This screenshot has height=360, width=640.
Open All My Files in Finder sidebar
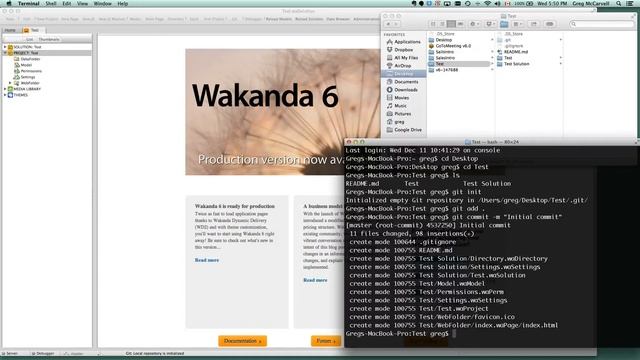(402, 58)
